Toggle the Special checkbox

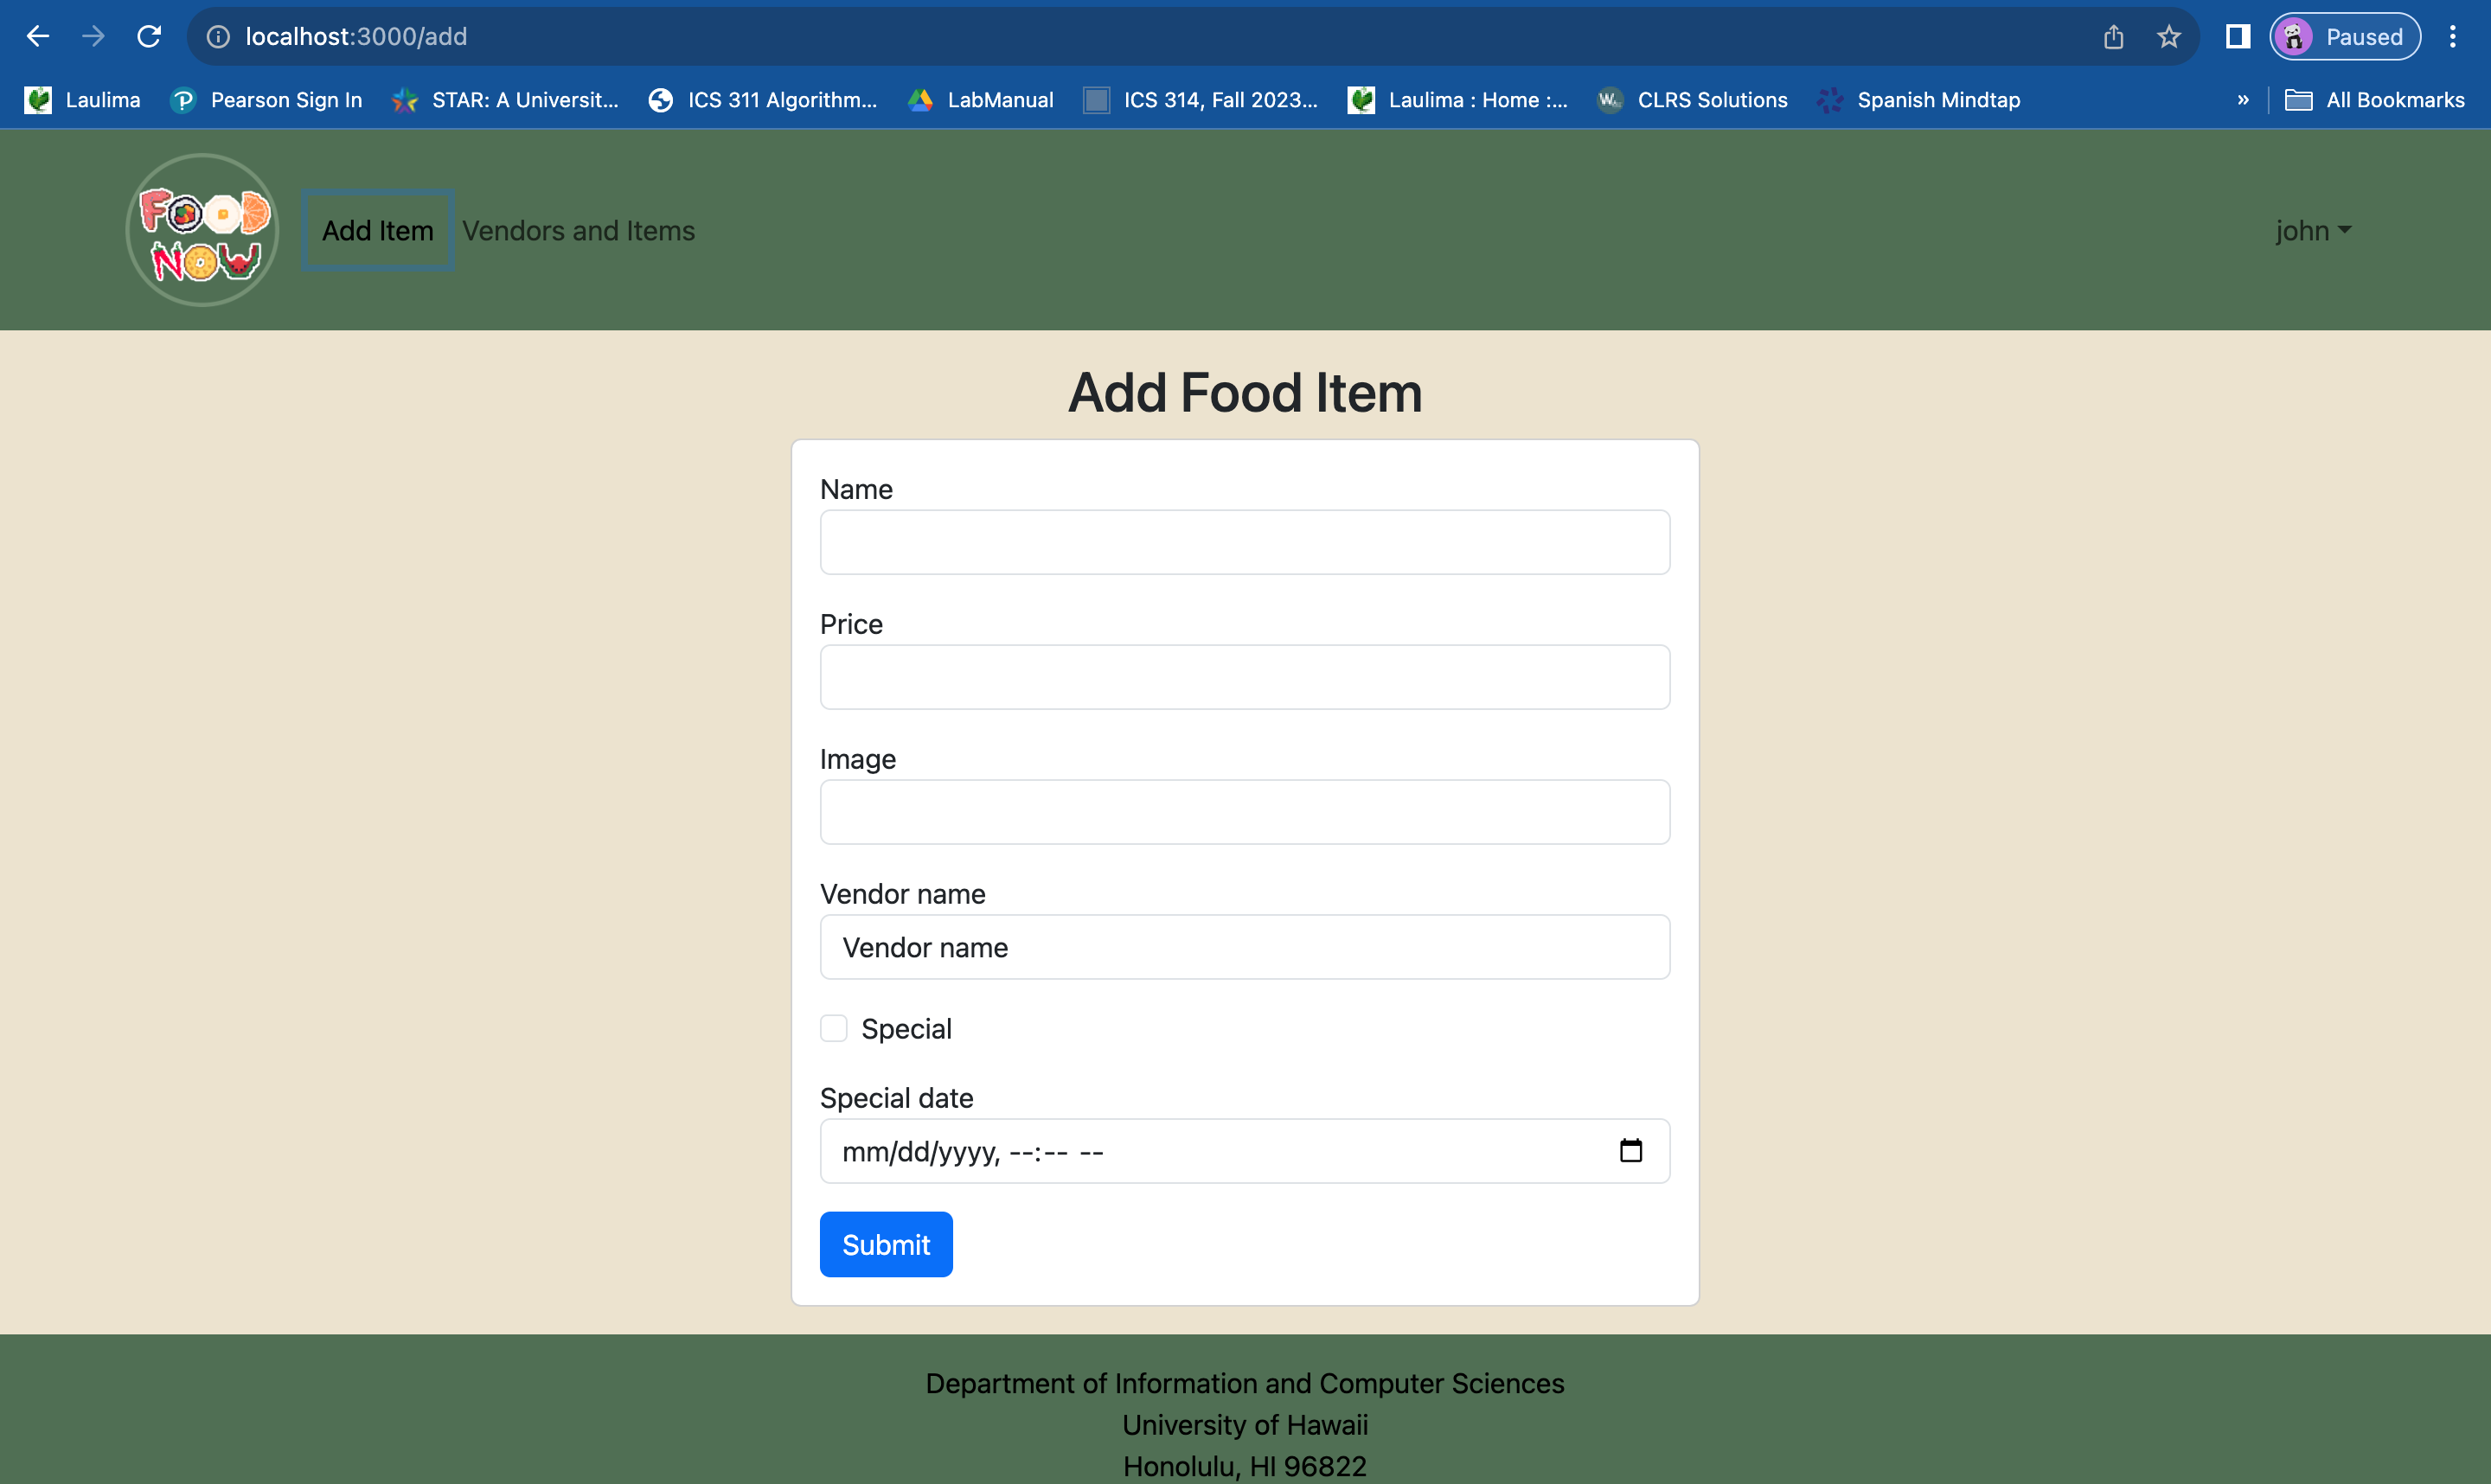click(836, 1028)
